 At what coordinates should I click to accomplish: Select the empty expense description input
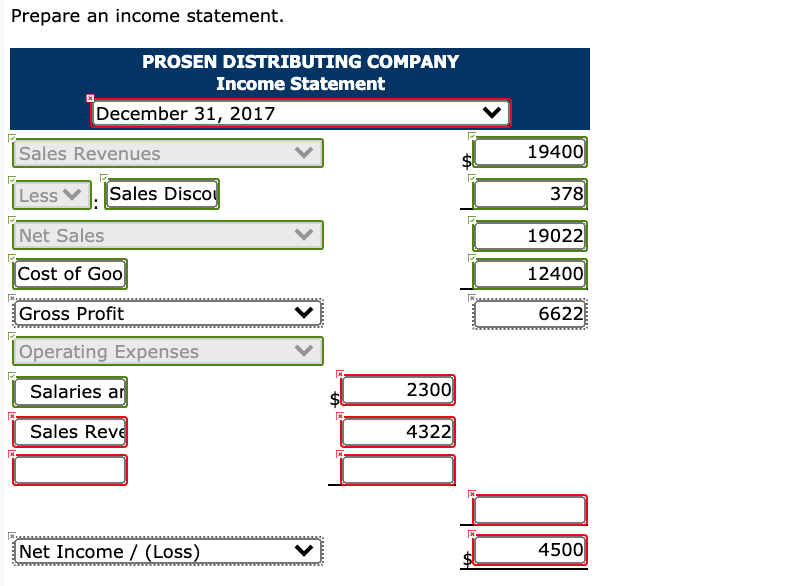[x=69, y=470]
